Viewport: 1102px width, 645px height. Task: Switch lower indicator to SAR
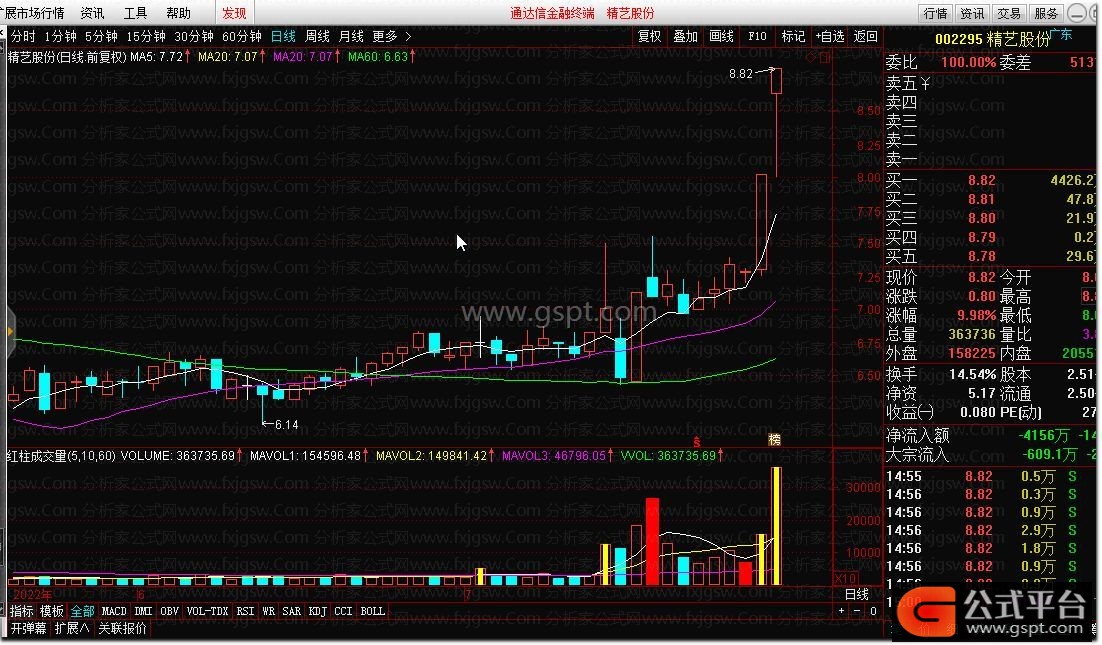[x=292, y=611]
